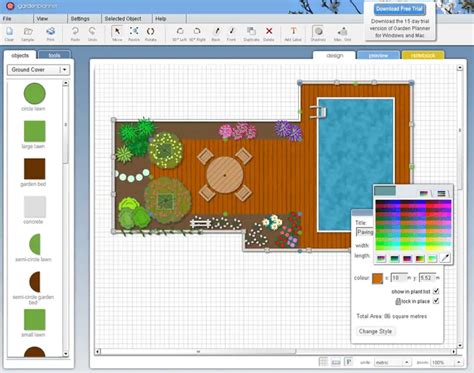
Task: Toggle the Shadows toolbar button
Action: click(318, 34)
